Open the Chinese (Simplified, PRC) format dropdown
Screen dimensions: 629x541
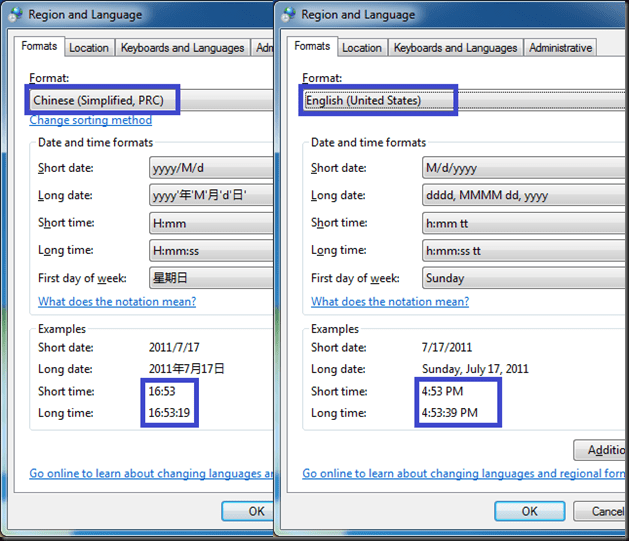point(150,100)
